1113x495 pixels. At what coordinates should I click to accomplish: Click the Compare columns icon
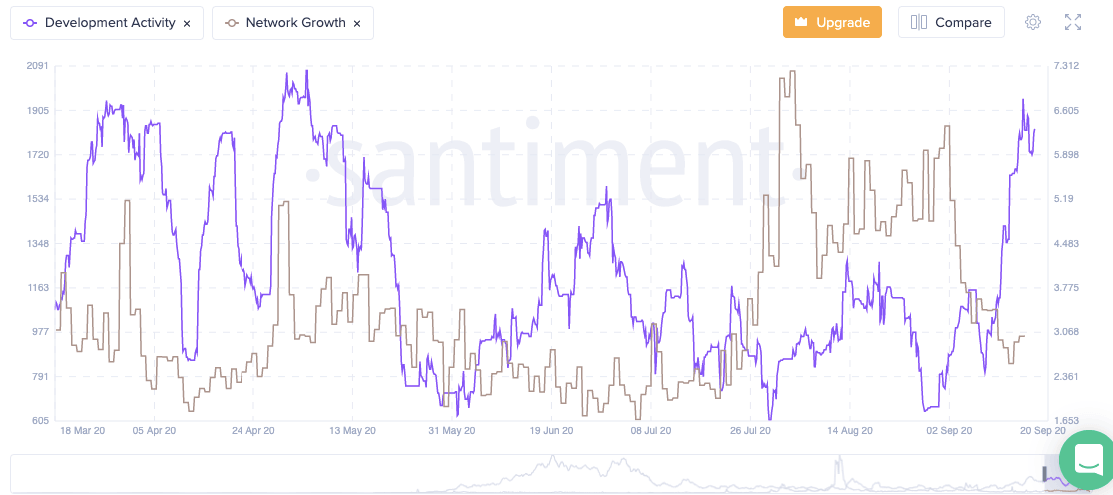(919, 22)
